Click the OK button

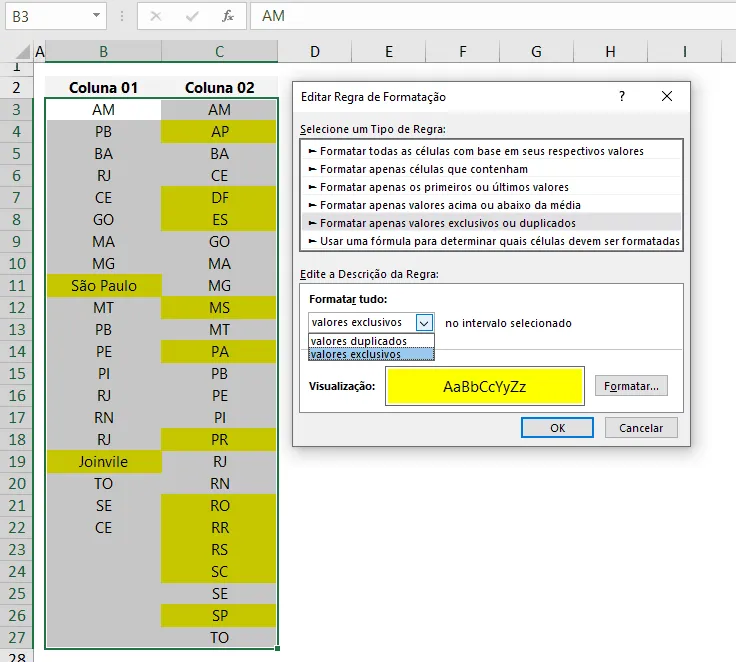[557, 428]
